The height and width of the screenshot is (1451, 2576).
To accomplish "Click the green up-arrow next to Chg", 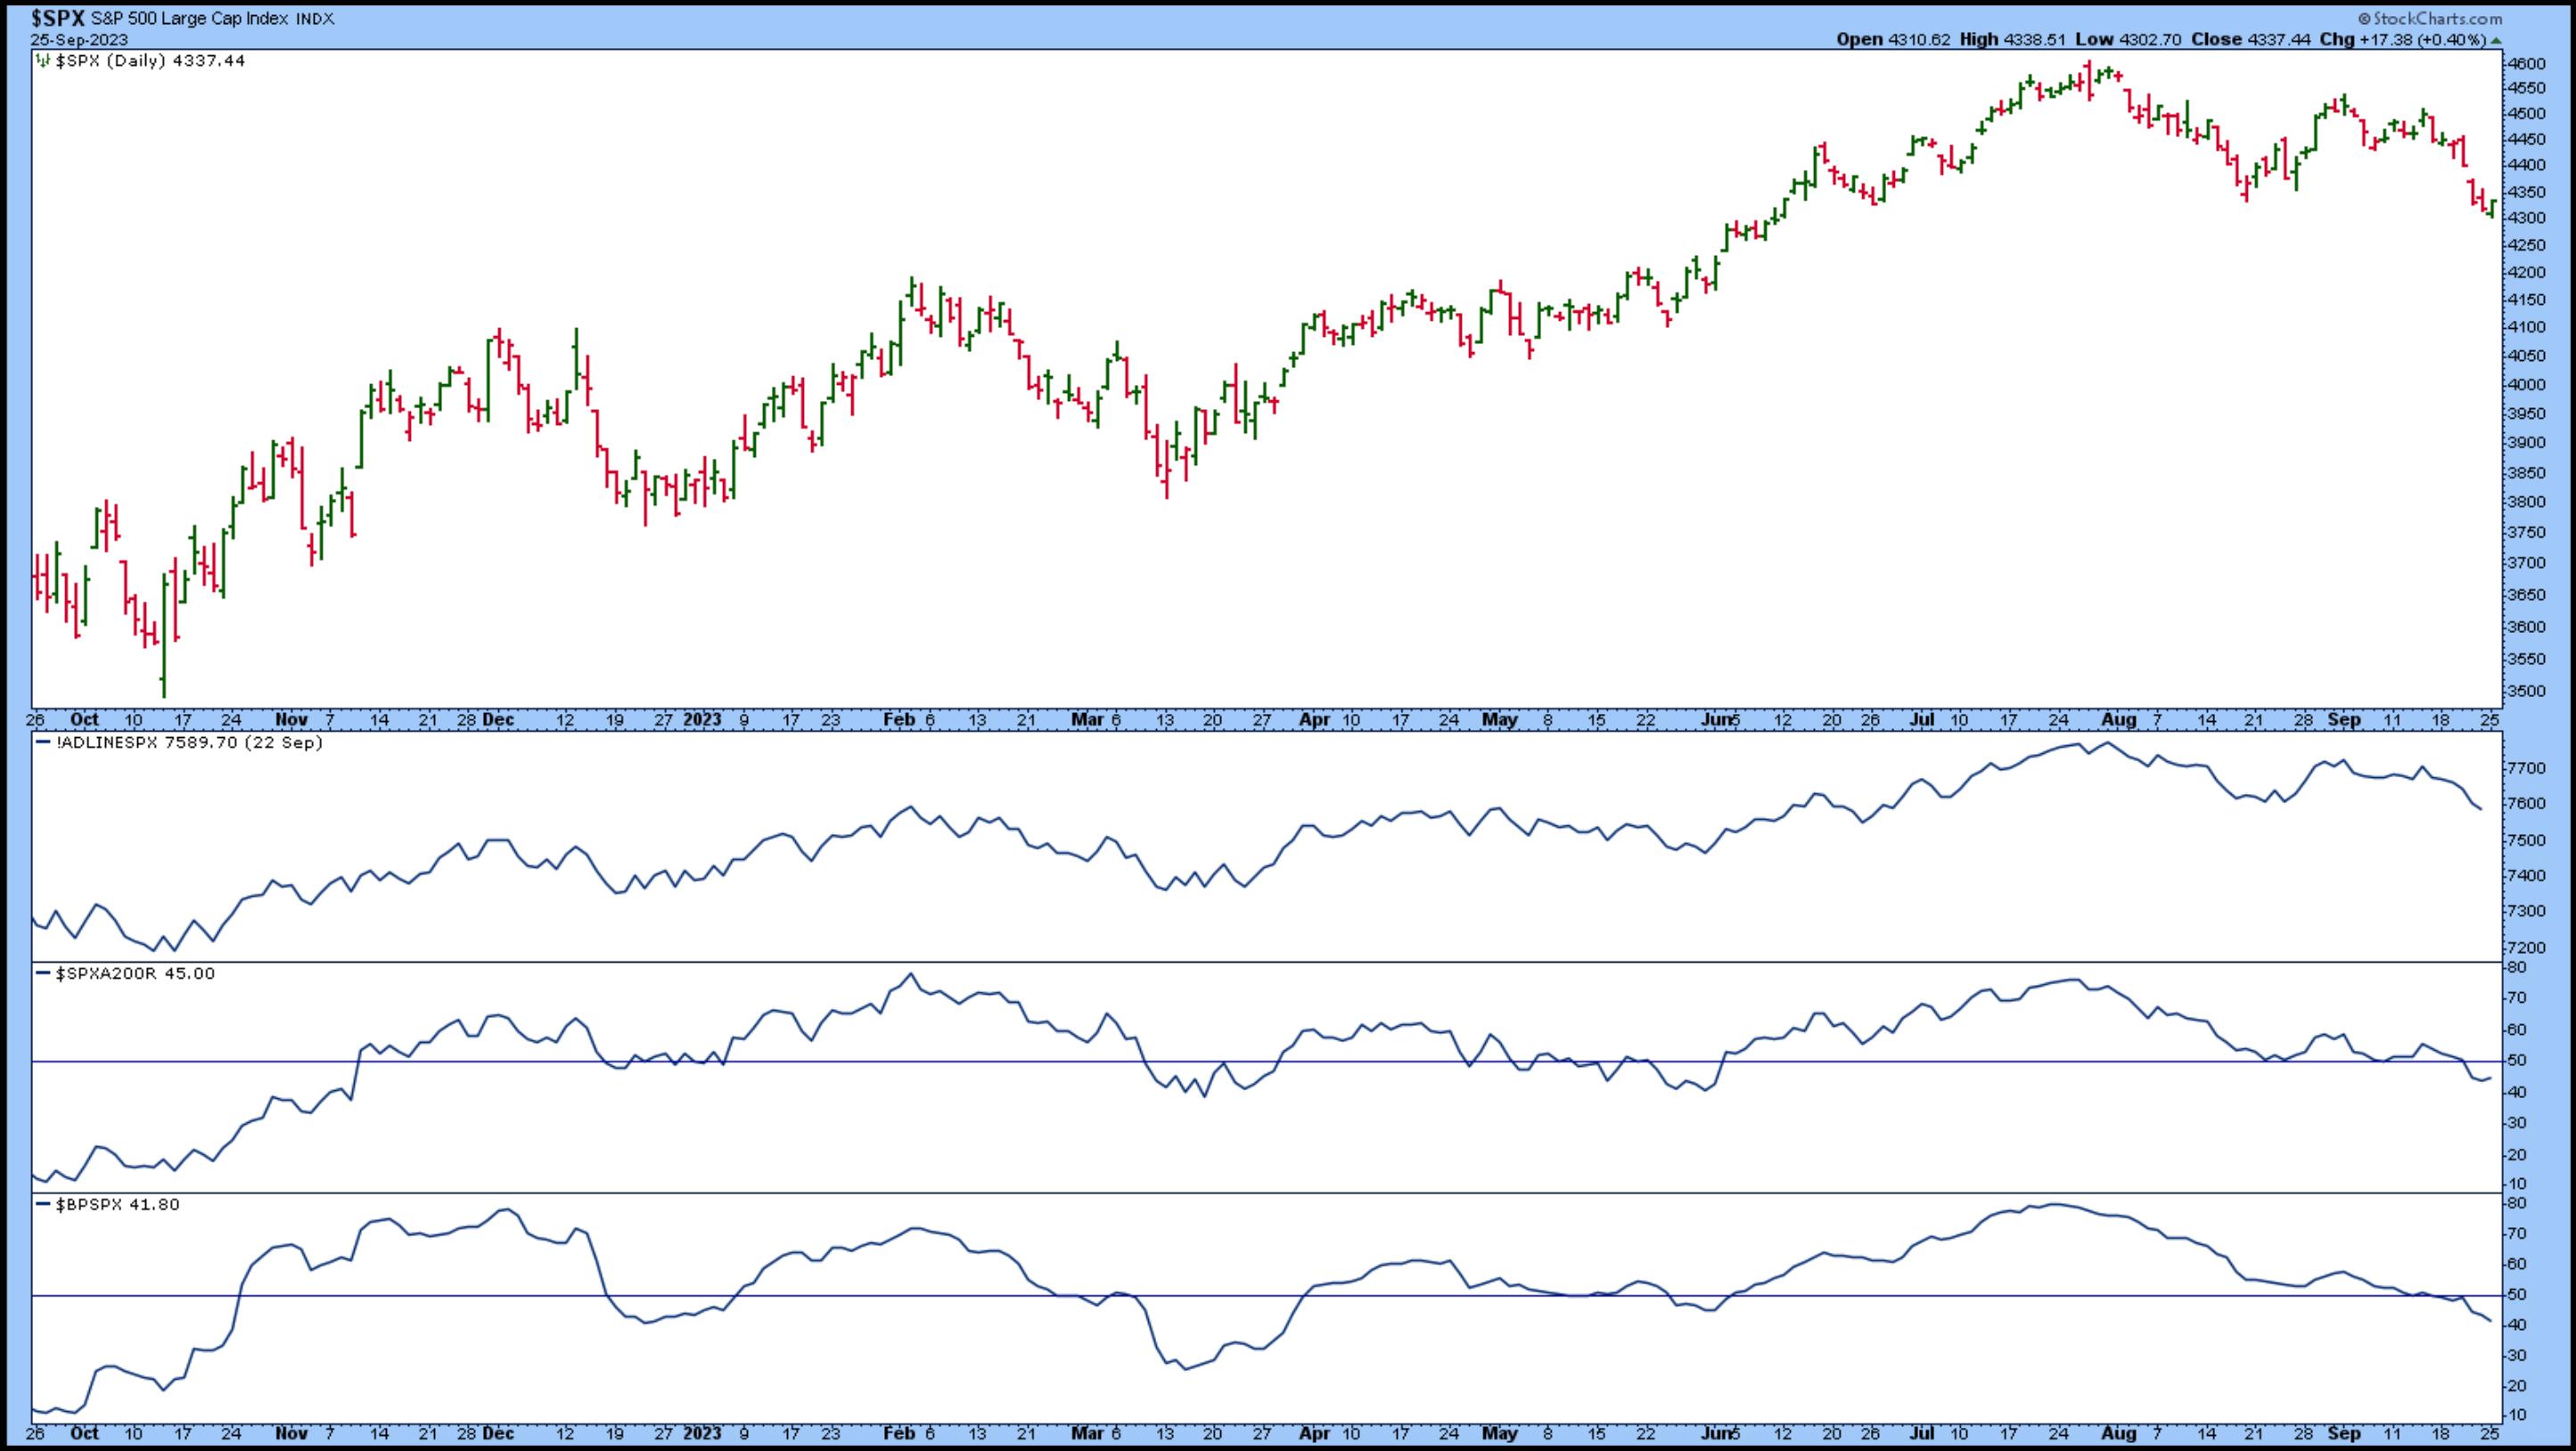I will 2496,40.
